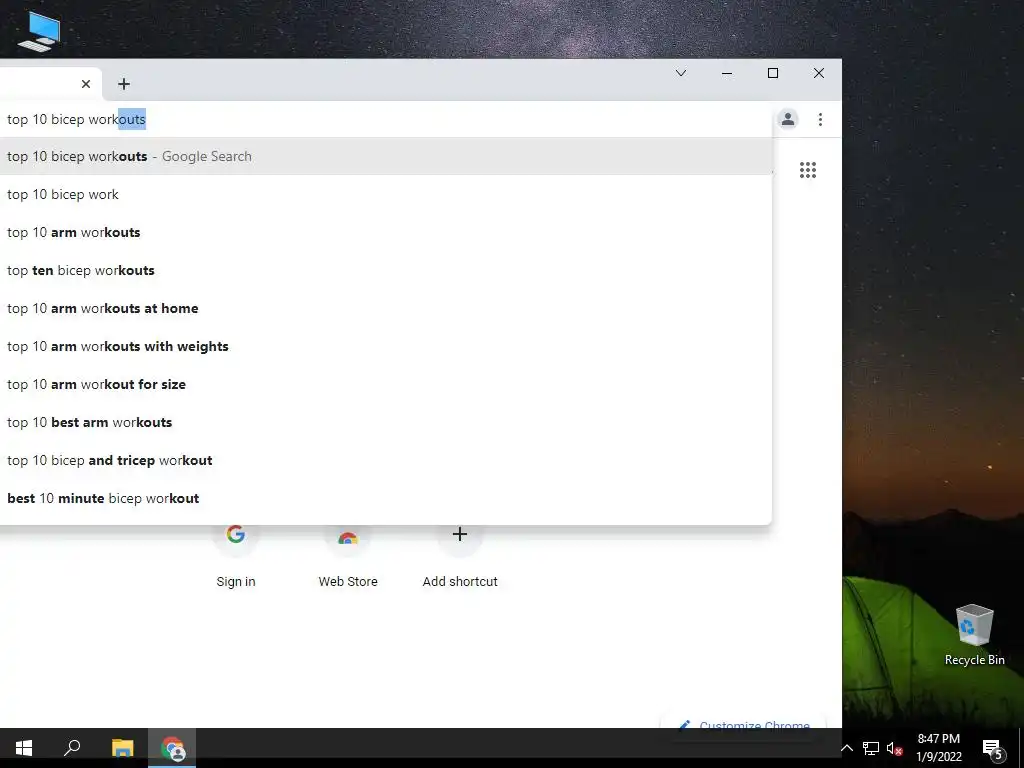Open the tab search chevron dropdown
Viewport: 1024px width, 768px height.
680,73
